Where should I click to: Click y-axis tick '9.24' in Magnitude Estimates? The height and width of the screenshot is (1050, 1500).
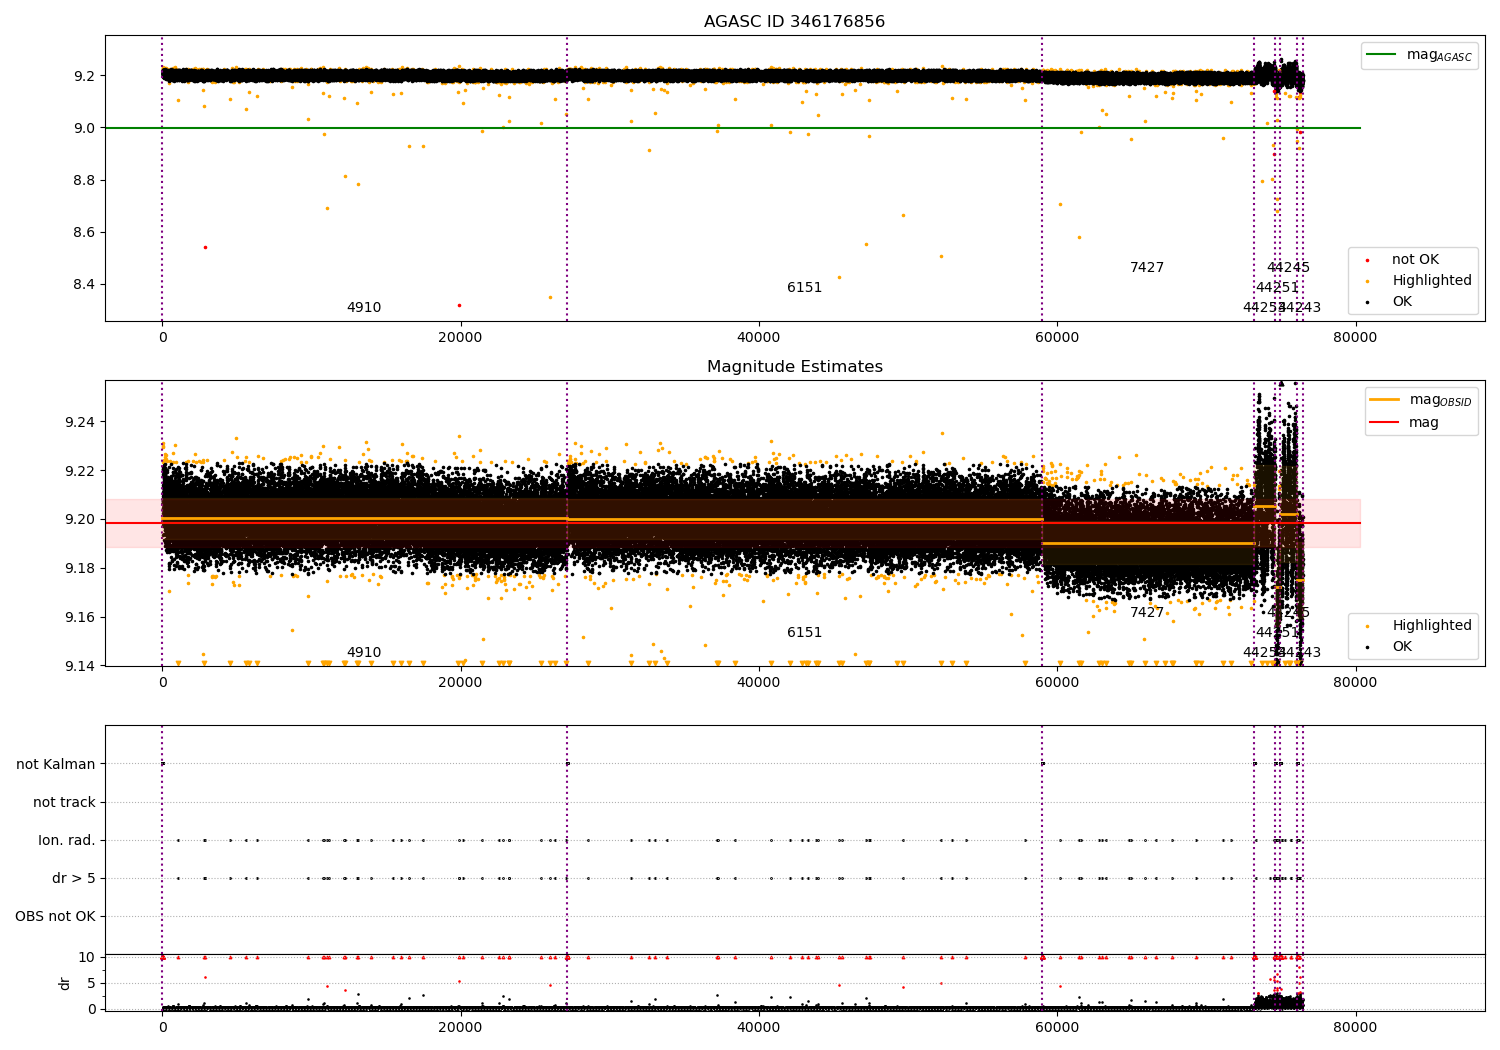pyautogui.click(x=80, y=422)
